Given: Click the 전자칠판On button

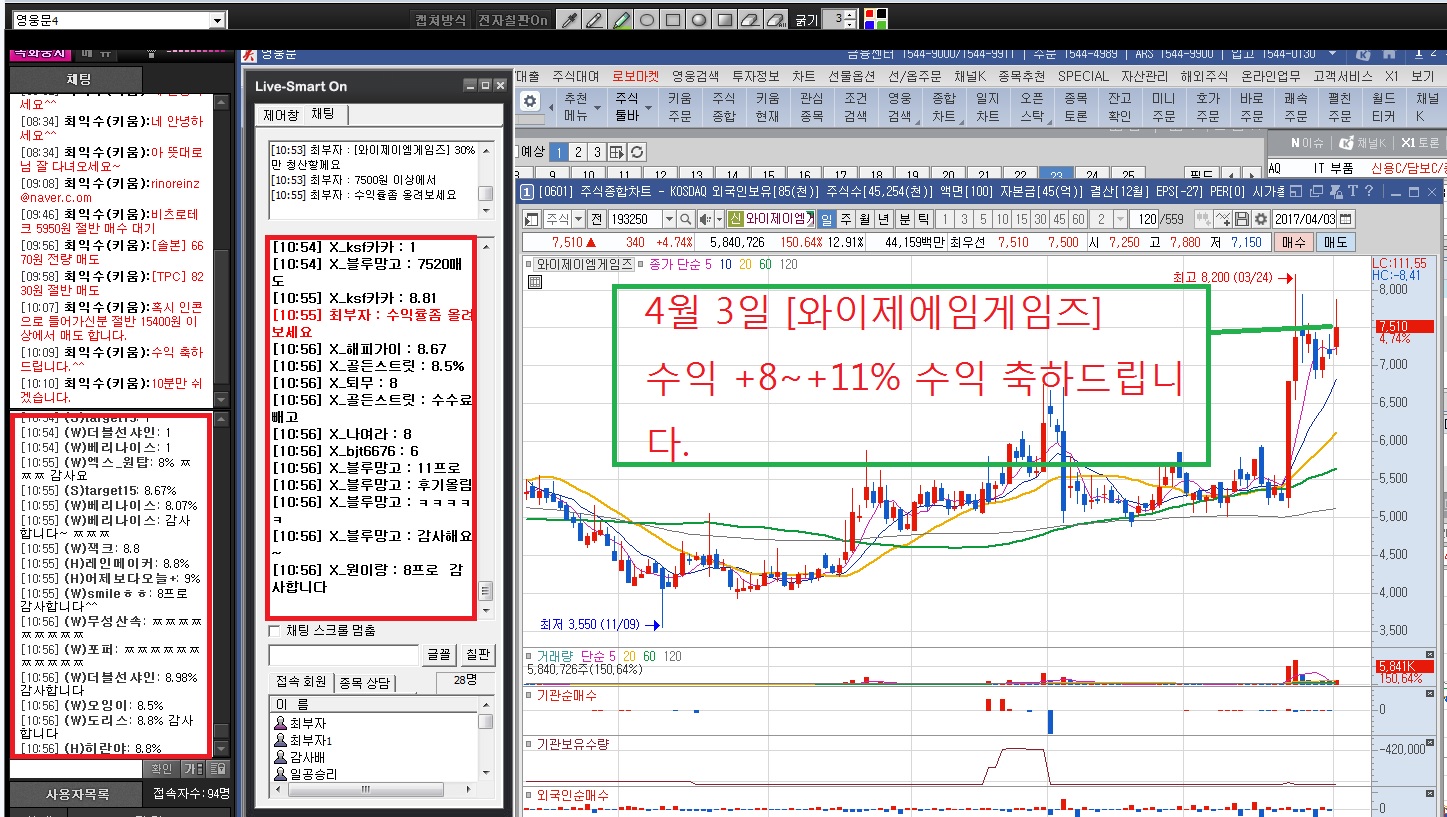Looking at the screenshot, I should 512,20.
